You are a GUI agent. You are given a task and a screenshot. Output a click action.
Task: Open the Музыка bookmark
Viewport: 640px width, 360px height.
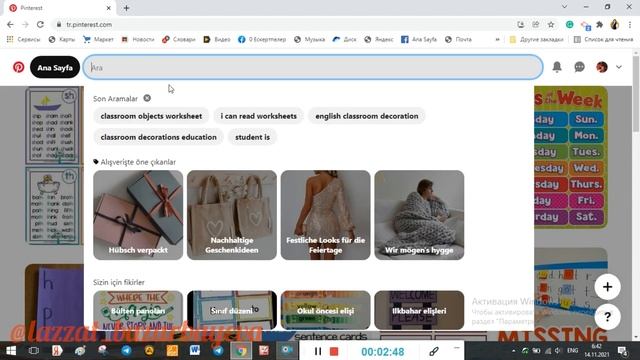pyautogui.click(x=309, y=39)
